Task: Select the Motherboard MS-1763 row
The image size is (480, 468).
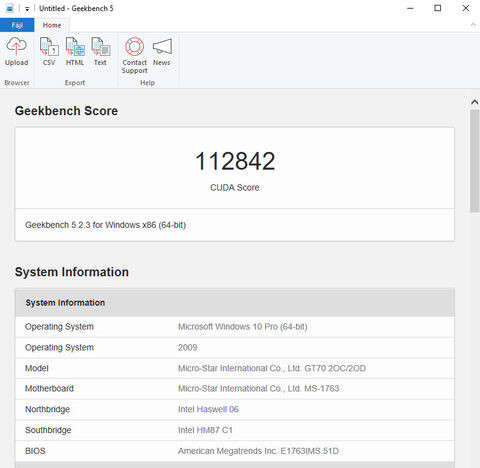Action: (x=235, y=389)
